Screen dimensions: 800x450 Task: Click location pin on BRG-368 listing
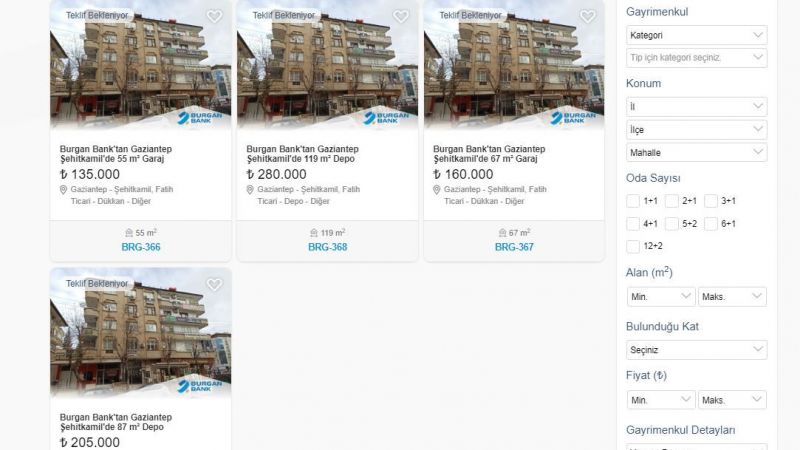tap(250, 190)
